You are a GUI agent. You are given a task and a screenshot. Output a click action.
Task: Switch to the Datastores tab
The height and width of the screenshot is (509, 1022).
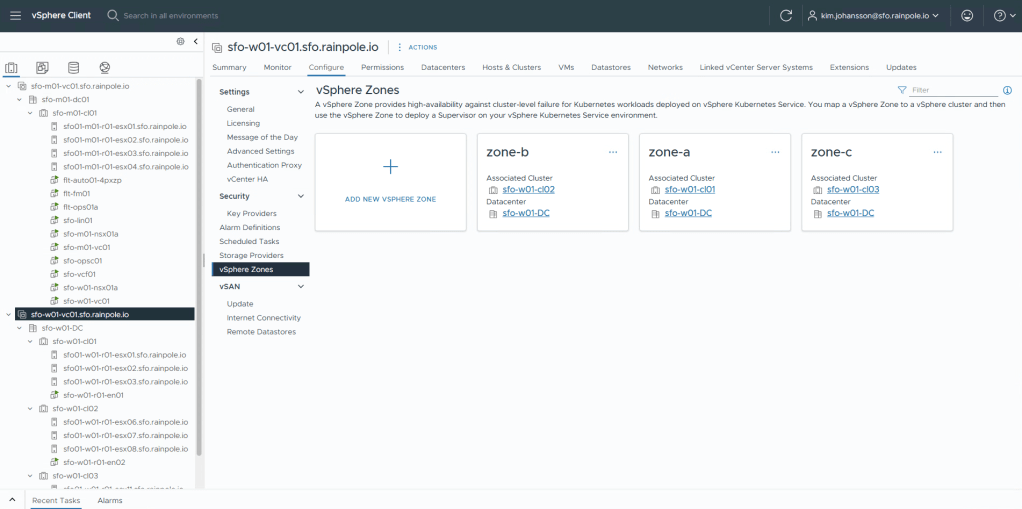[x=610, y=67]
